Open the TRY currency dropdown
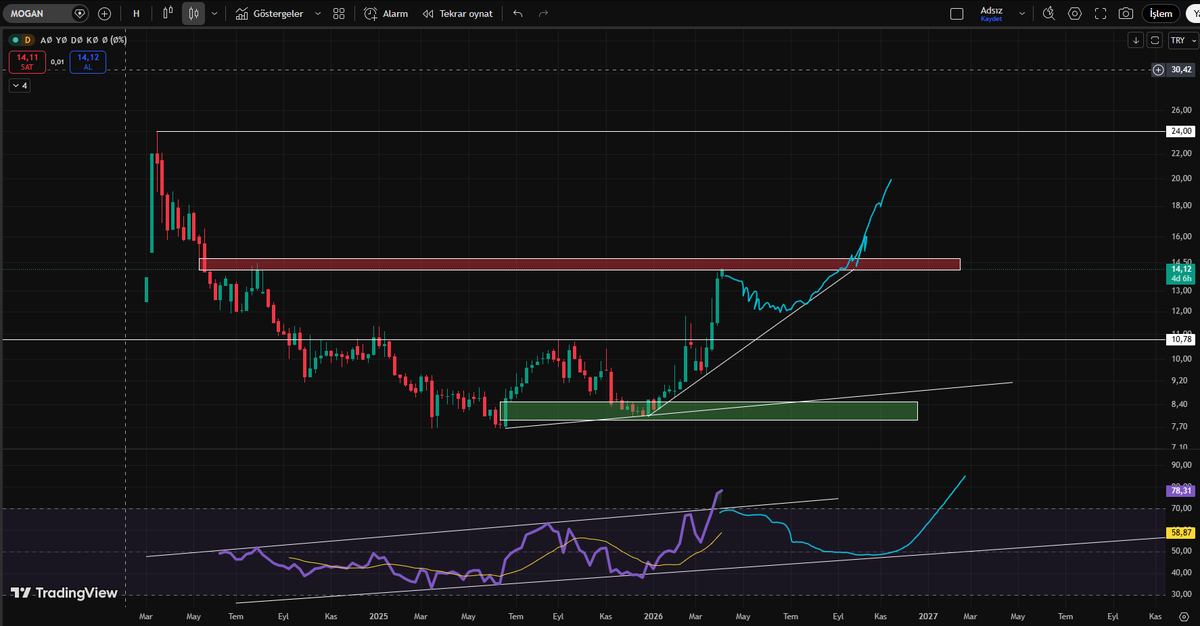This screenshot has width=1200, height=626. pos(1182,40)
